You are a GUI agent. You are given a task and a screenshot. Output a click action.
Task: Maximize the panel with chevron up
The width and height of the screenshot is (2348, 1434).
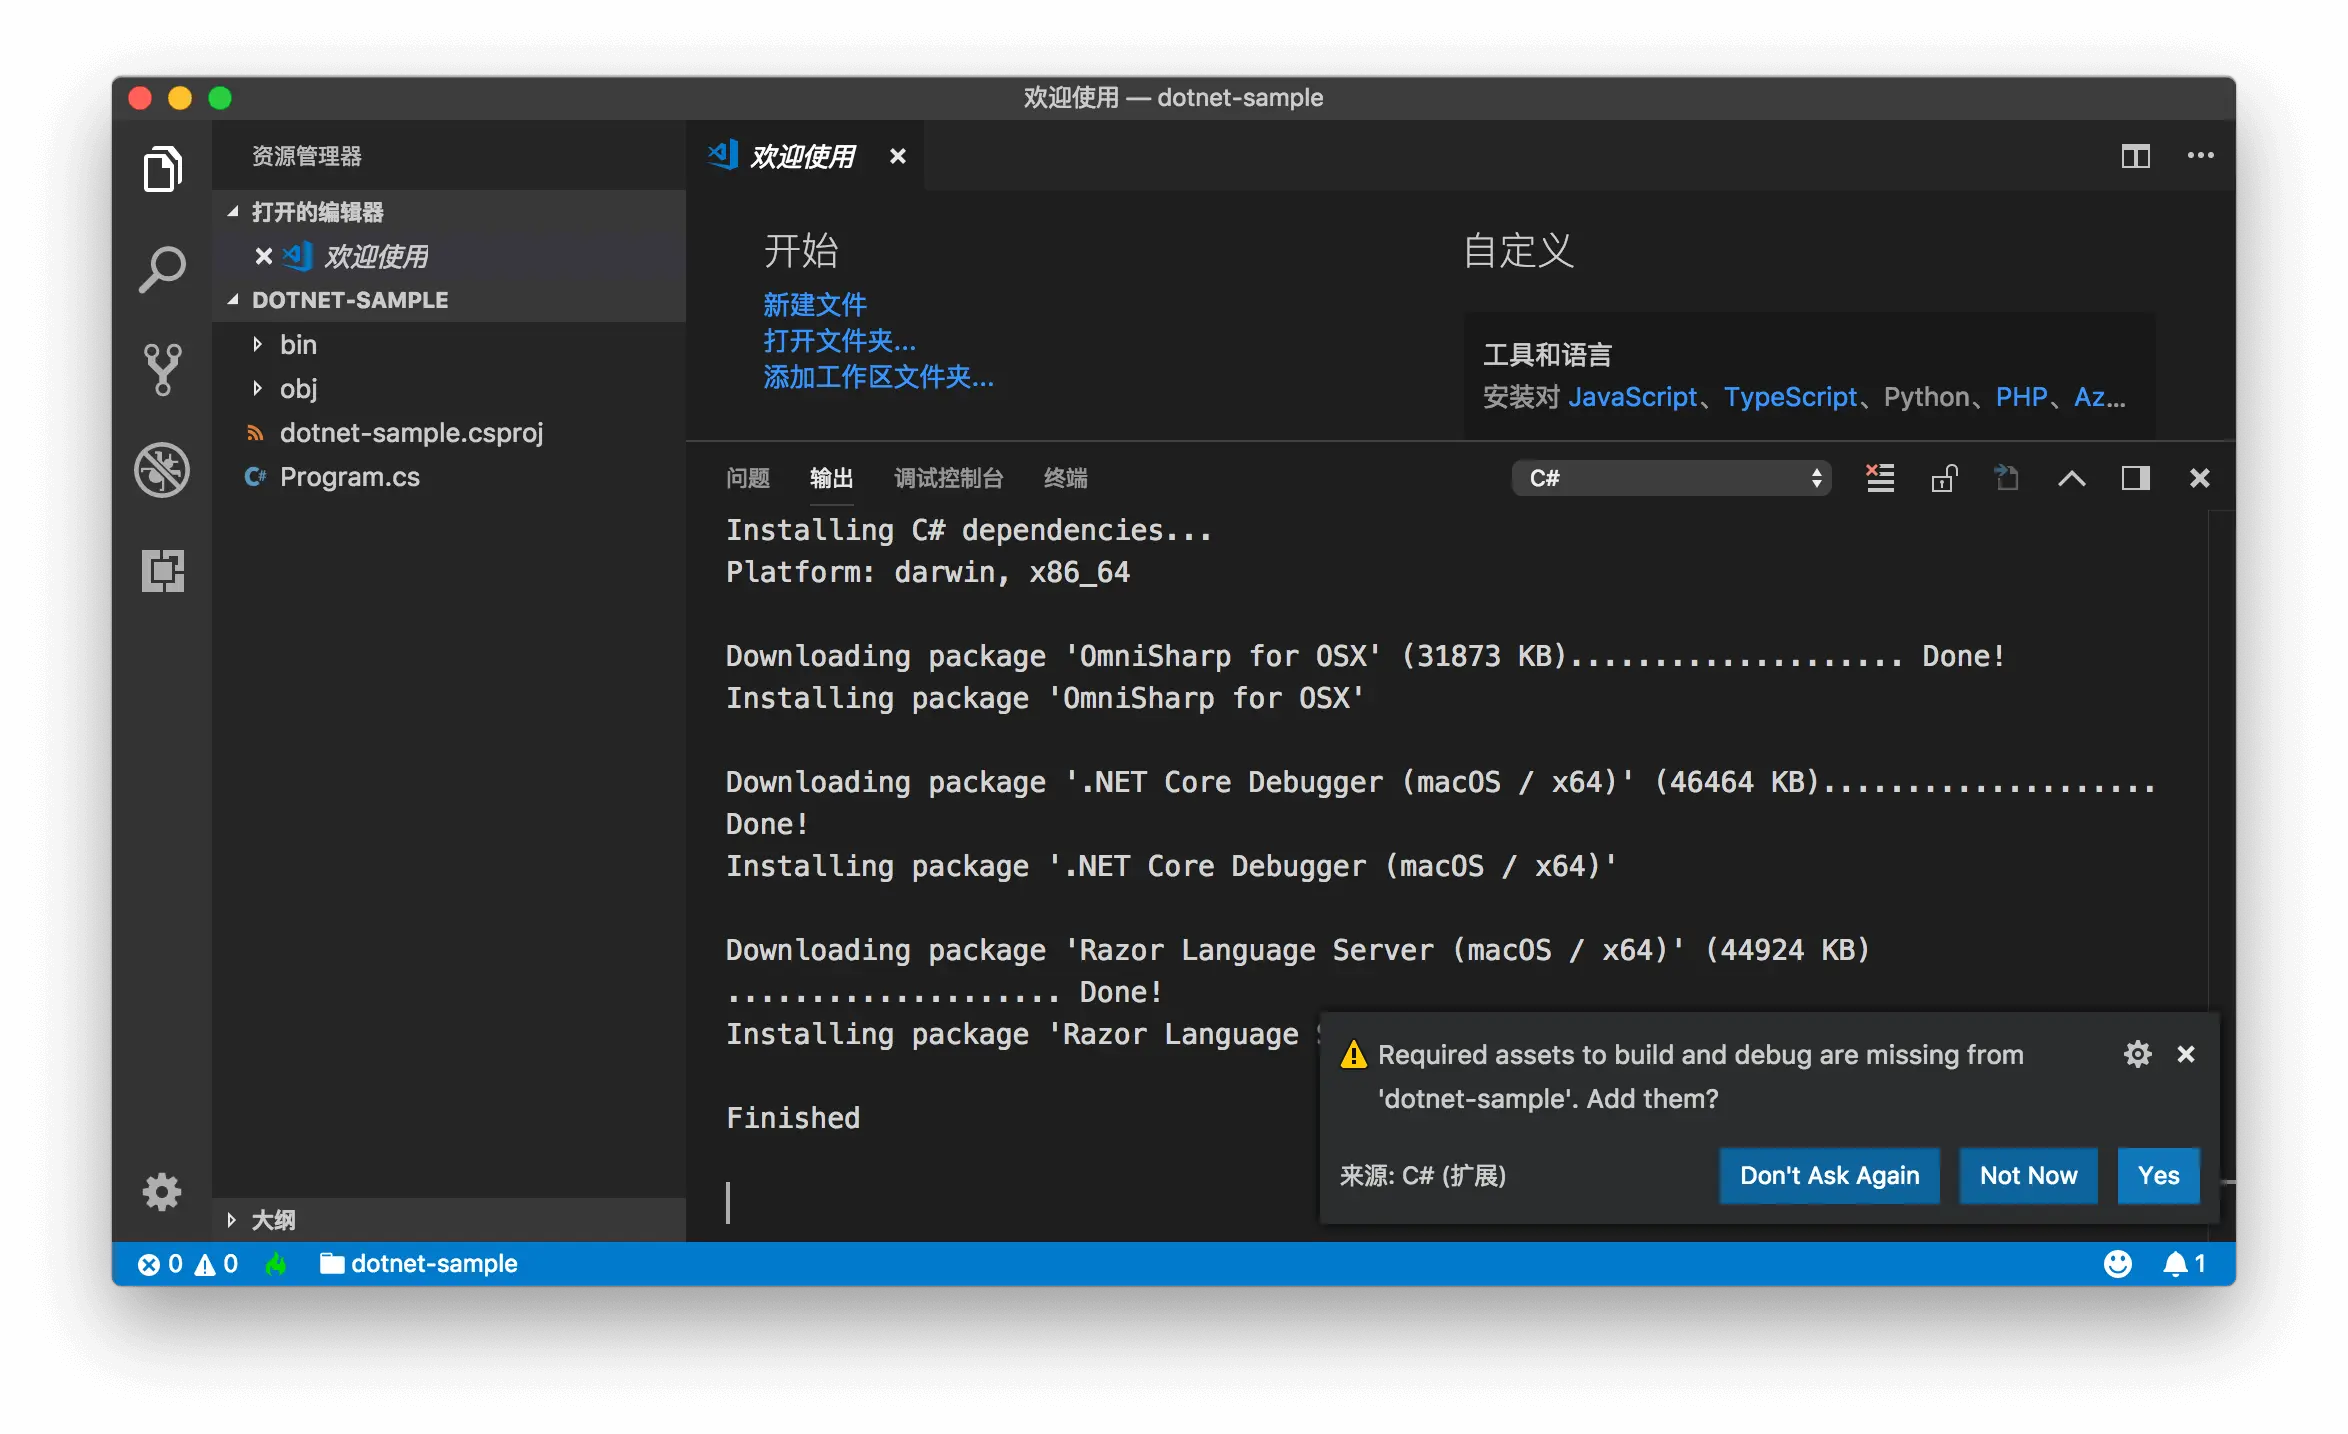(x=2071, y=478)
